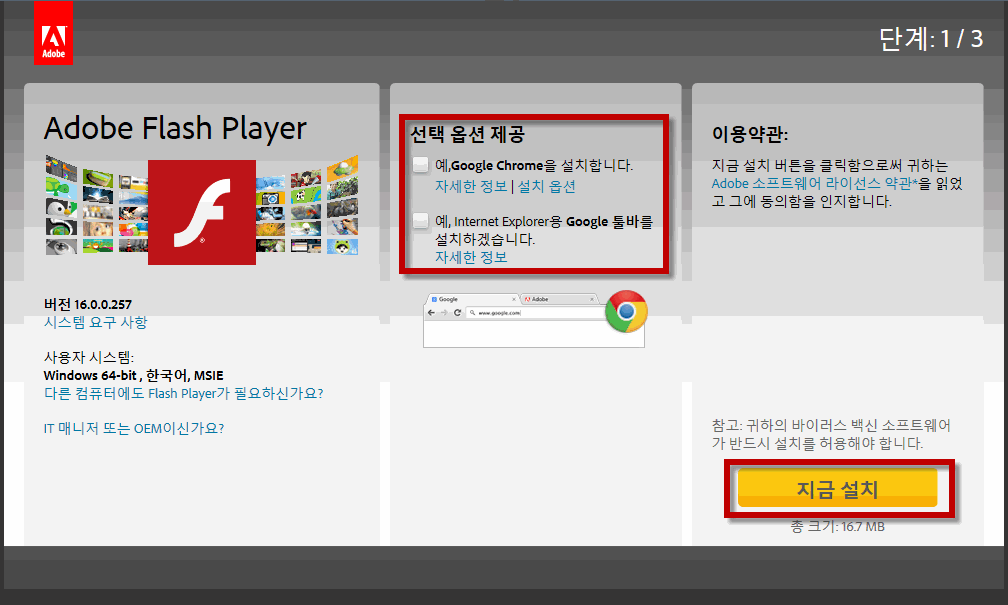Enable the Google Chrome install checkbox
1008x605 pixels.
420,165
